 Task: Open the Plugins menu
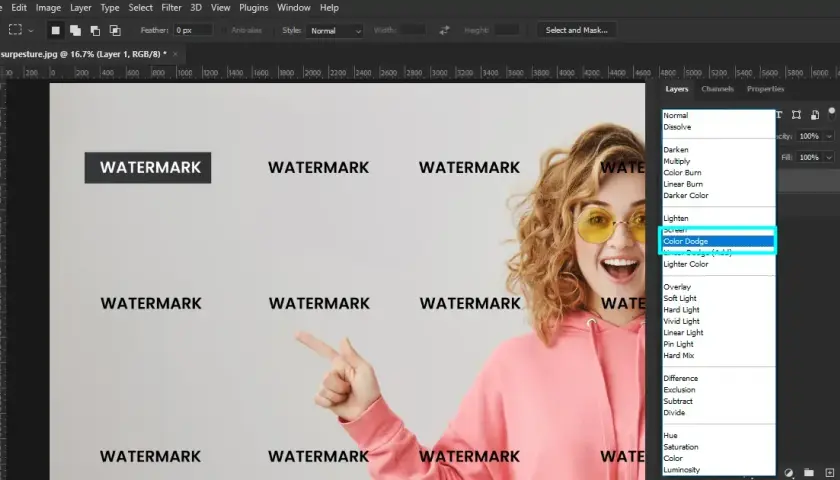tap(253, 8)
